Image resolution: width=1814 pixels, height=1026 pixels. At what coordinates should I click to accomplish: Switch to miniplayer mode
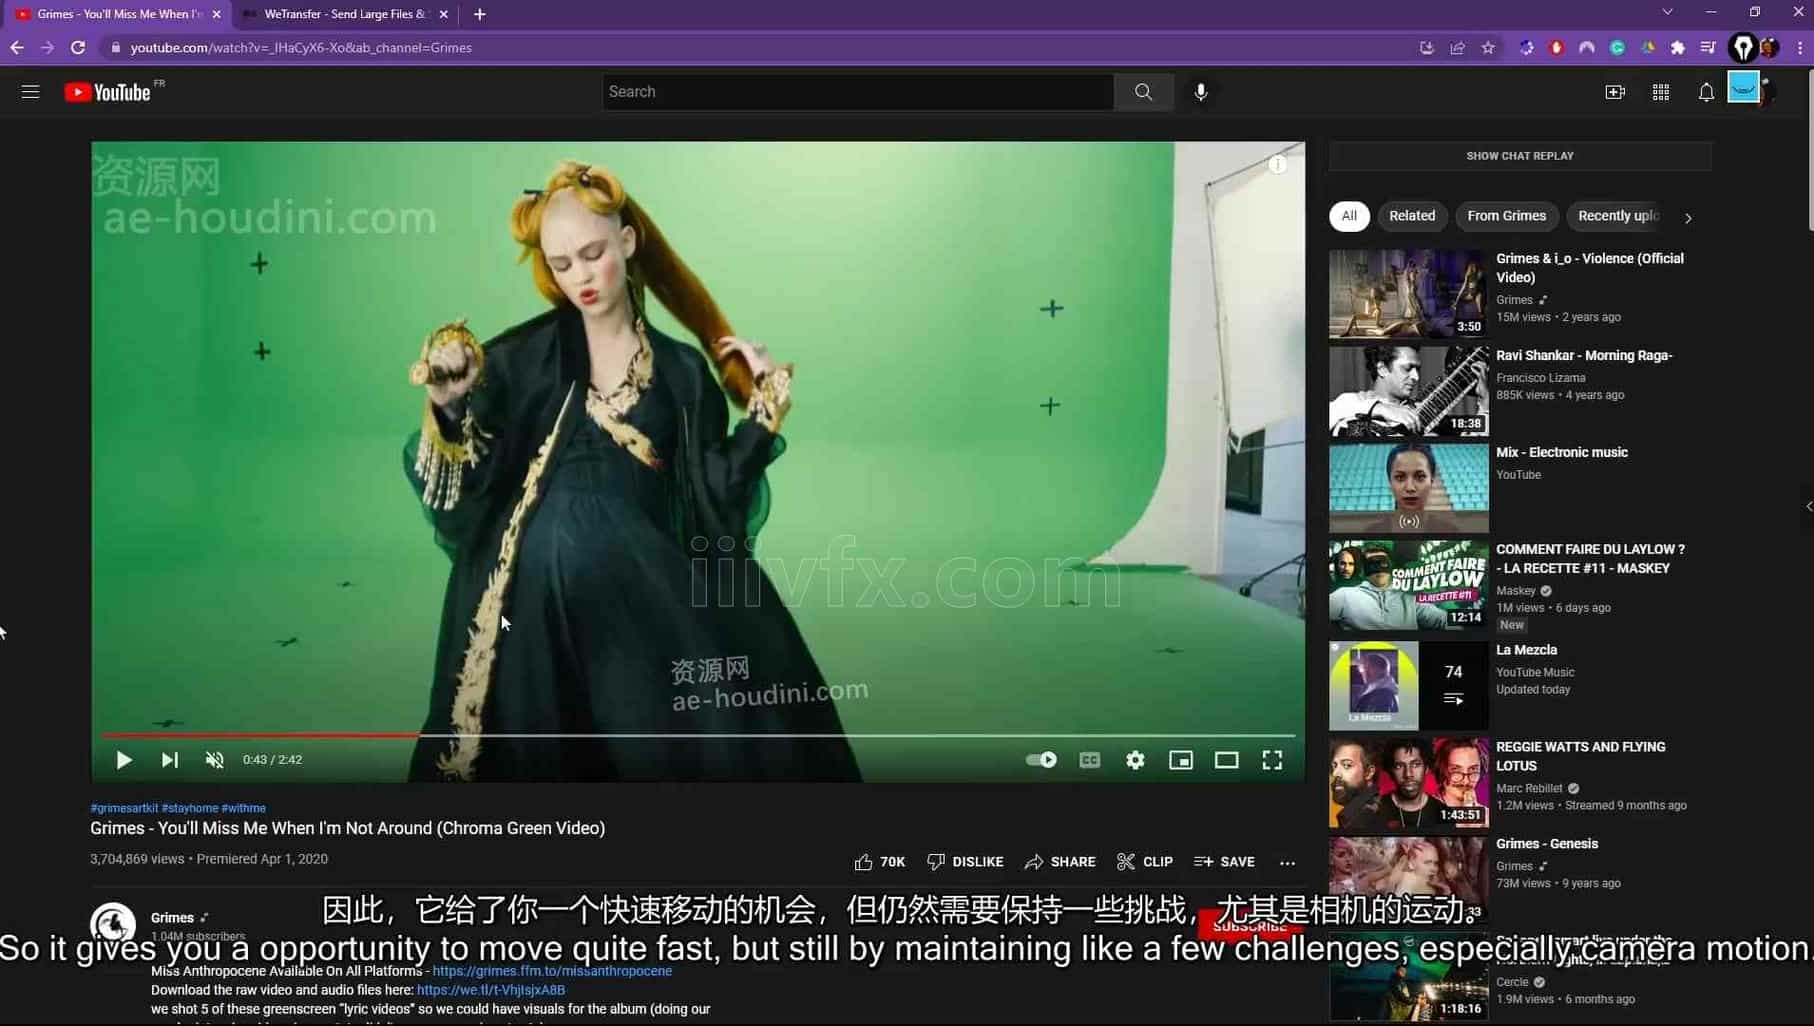[1181, 760]
